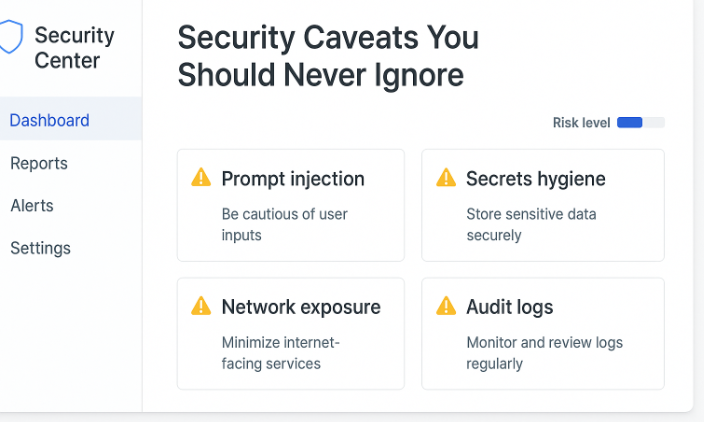Click the shield logo icon
The width and height of the screenshot is (704, 422).
(10, 38)
